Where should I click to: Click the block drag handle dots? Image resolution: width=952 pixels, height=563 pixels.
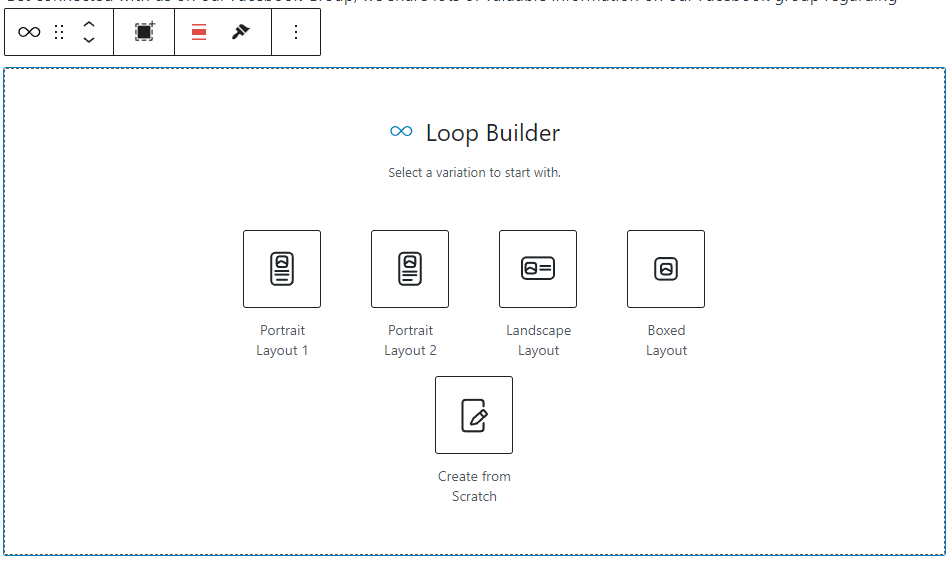[59, 32]
